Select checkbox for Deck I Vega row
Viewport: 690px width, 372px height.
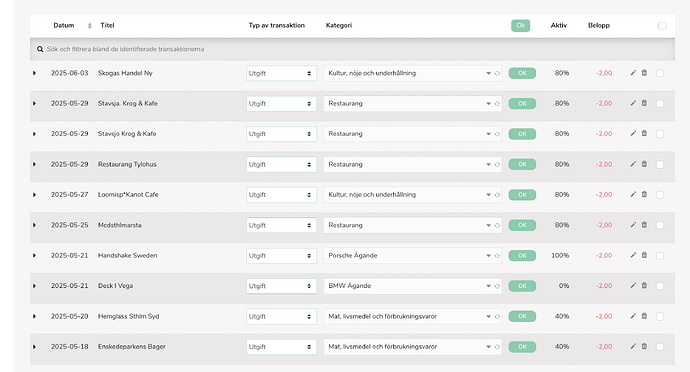tap(660, 286)
